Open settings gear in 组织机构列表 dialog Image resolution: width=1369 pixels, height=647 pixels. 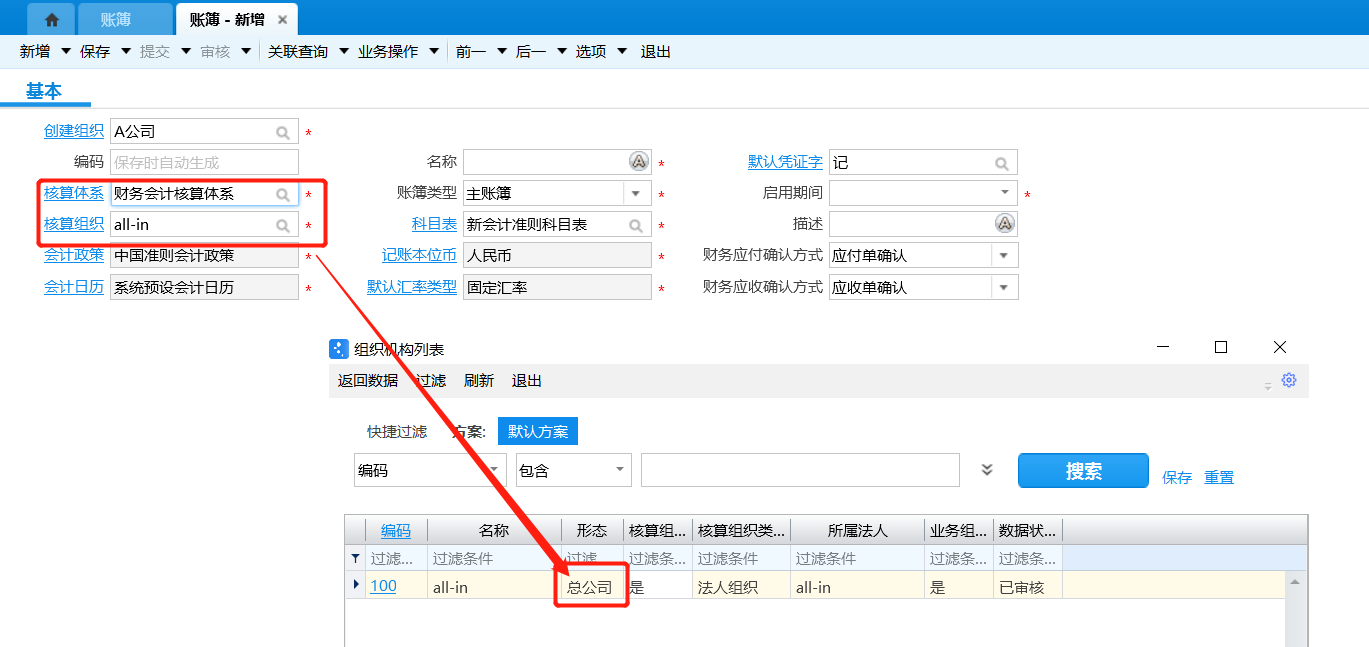tap(1289, 380)
